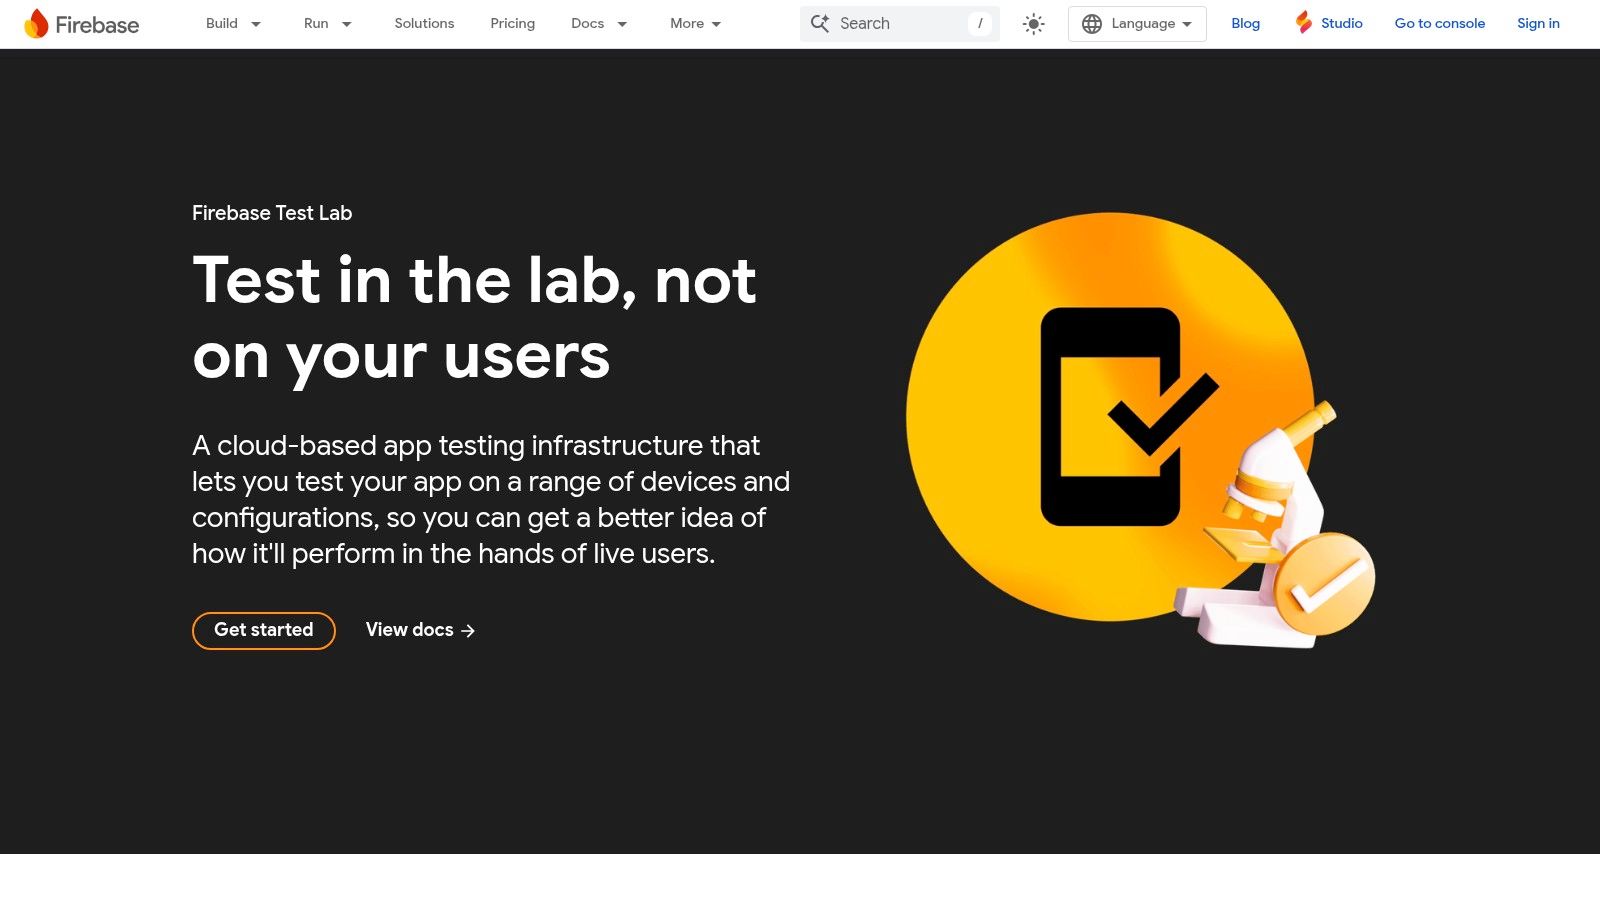
Task: Click the search magnifier sparkle icon
Action: click(820, 23)
